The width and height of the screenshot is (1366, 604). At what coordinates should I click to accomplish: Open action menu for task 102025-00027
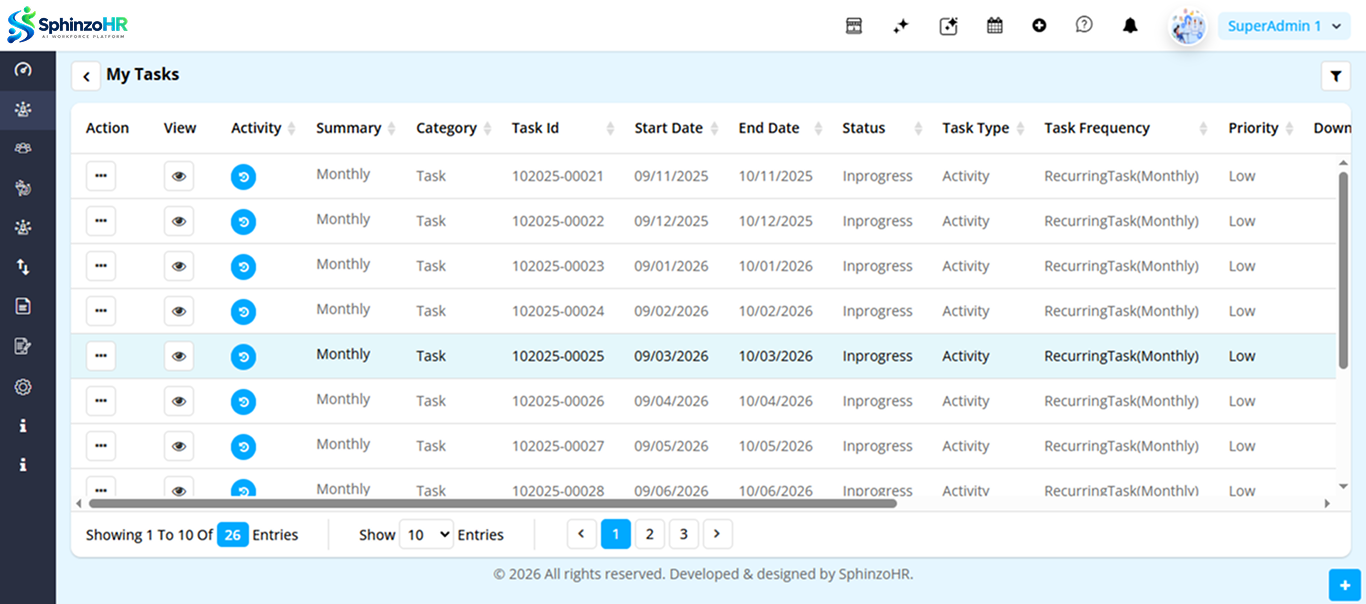[101, 446]
